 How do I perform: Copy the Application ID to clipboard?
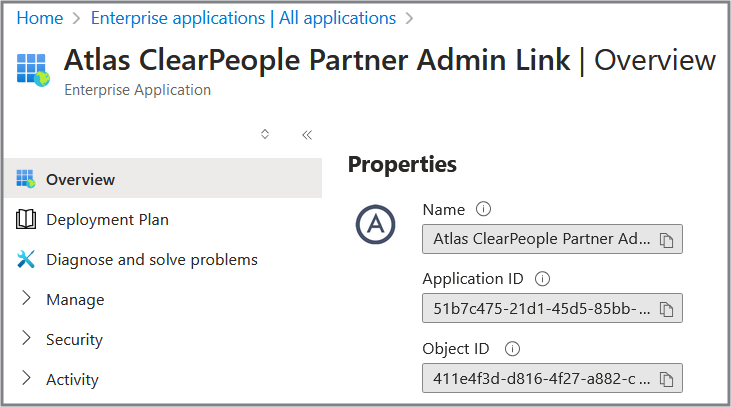(667, 309)
